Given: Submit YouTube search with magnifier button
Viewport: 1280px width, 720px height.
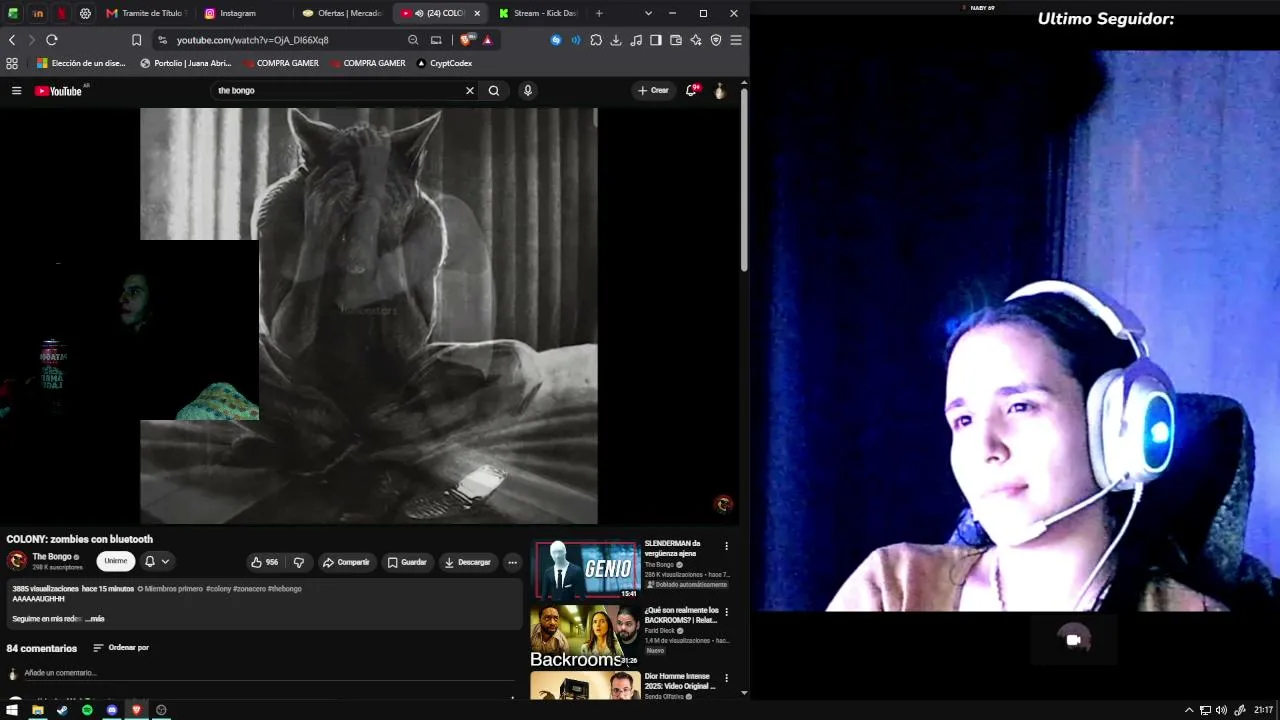Looking at the screenshot, I should coord(494,91).
